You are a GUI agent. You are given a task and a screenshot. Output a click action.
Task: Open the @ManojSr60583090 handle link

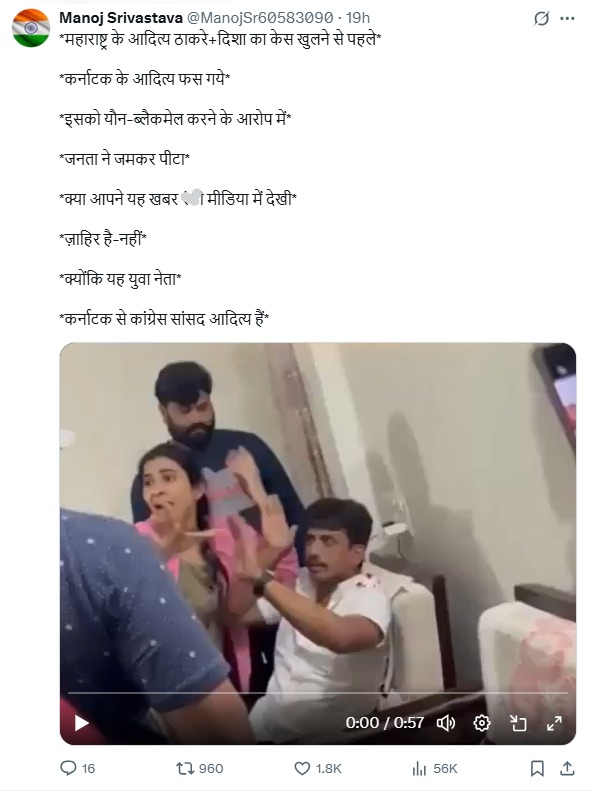(x=260, y=18)
